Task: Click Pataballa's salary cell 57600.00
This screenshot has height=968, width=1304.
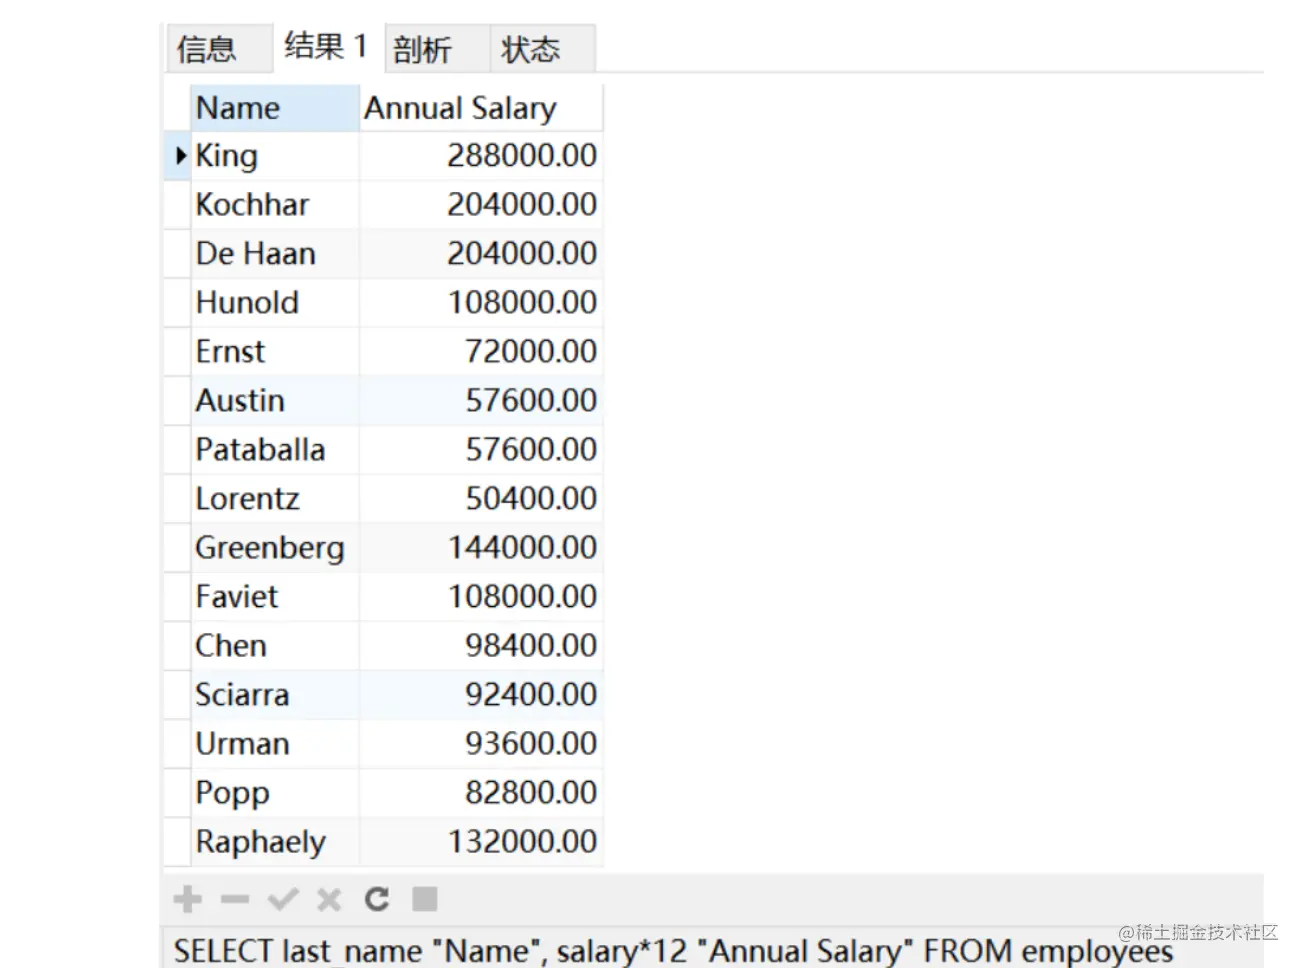Action: [481, 450]
